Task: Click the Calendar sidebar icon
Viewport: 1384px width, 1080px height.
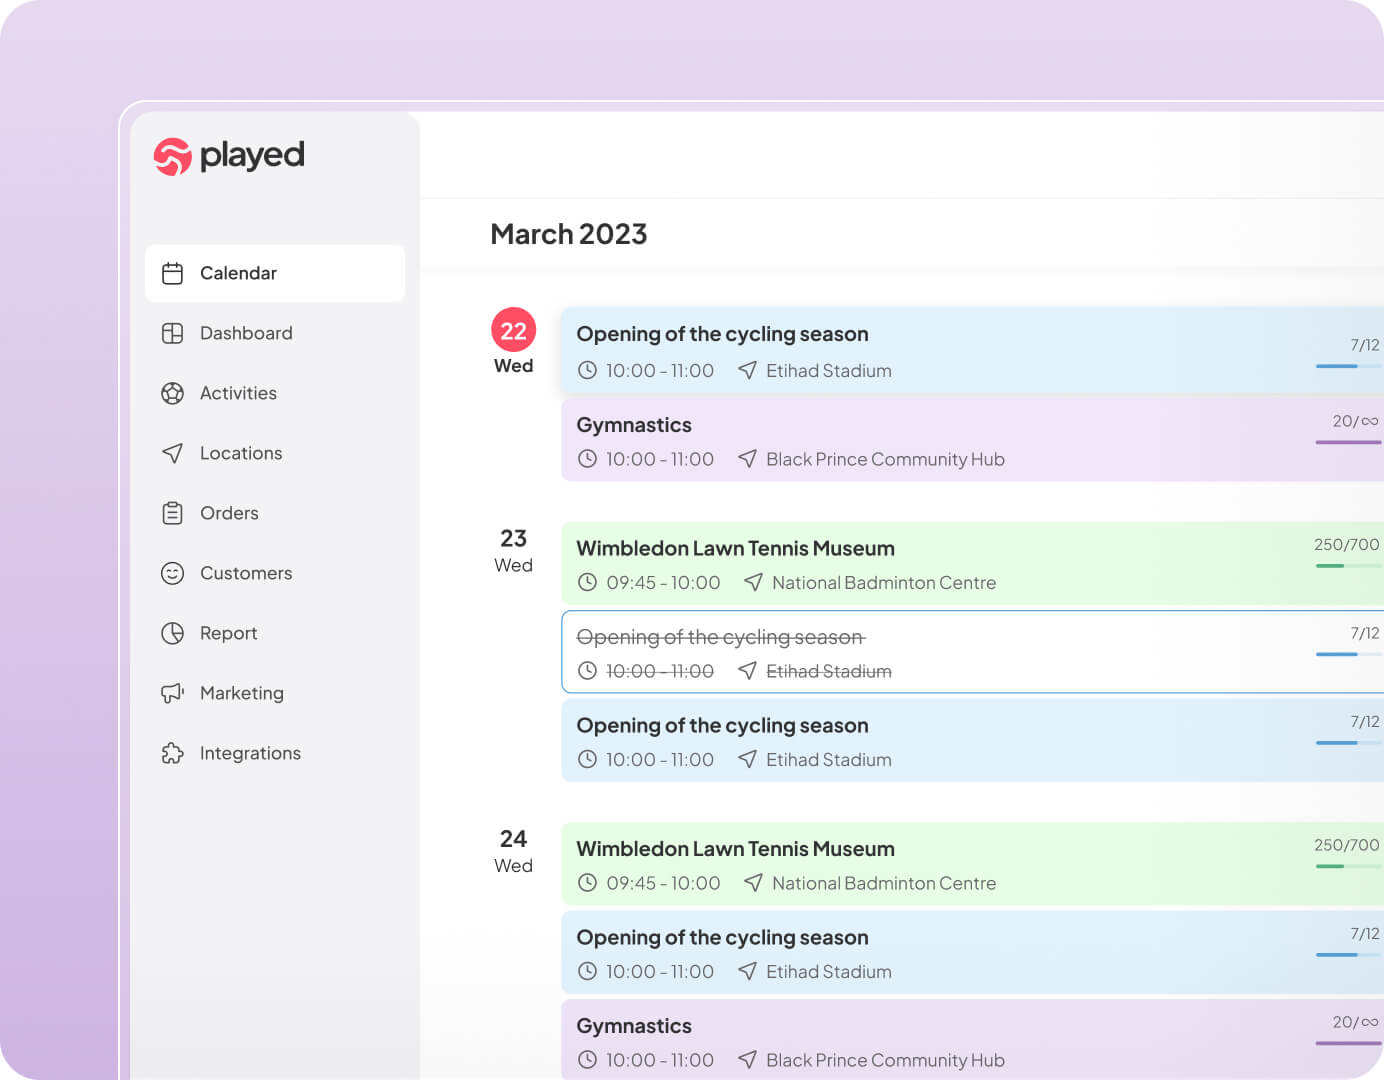Action: point(172,273)
